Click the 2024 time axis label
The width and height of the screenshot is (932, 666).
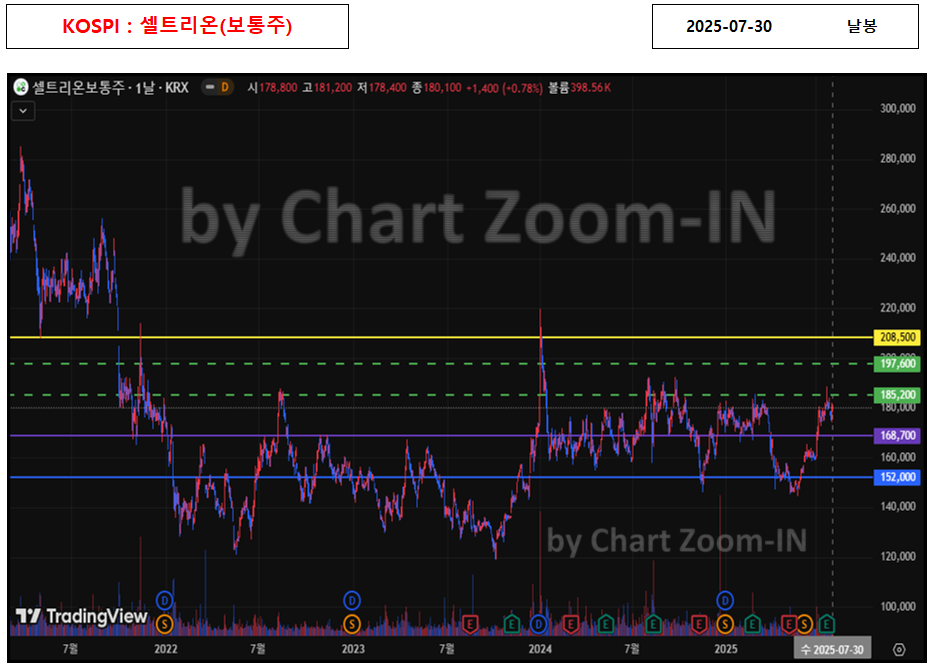[x=540, y=649]
